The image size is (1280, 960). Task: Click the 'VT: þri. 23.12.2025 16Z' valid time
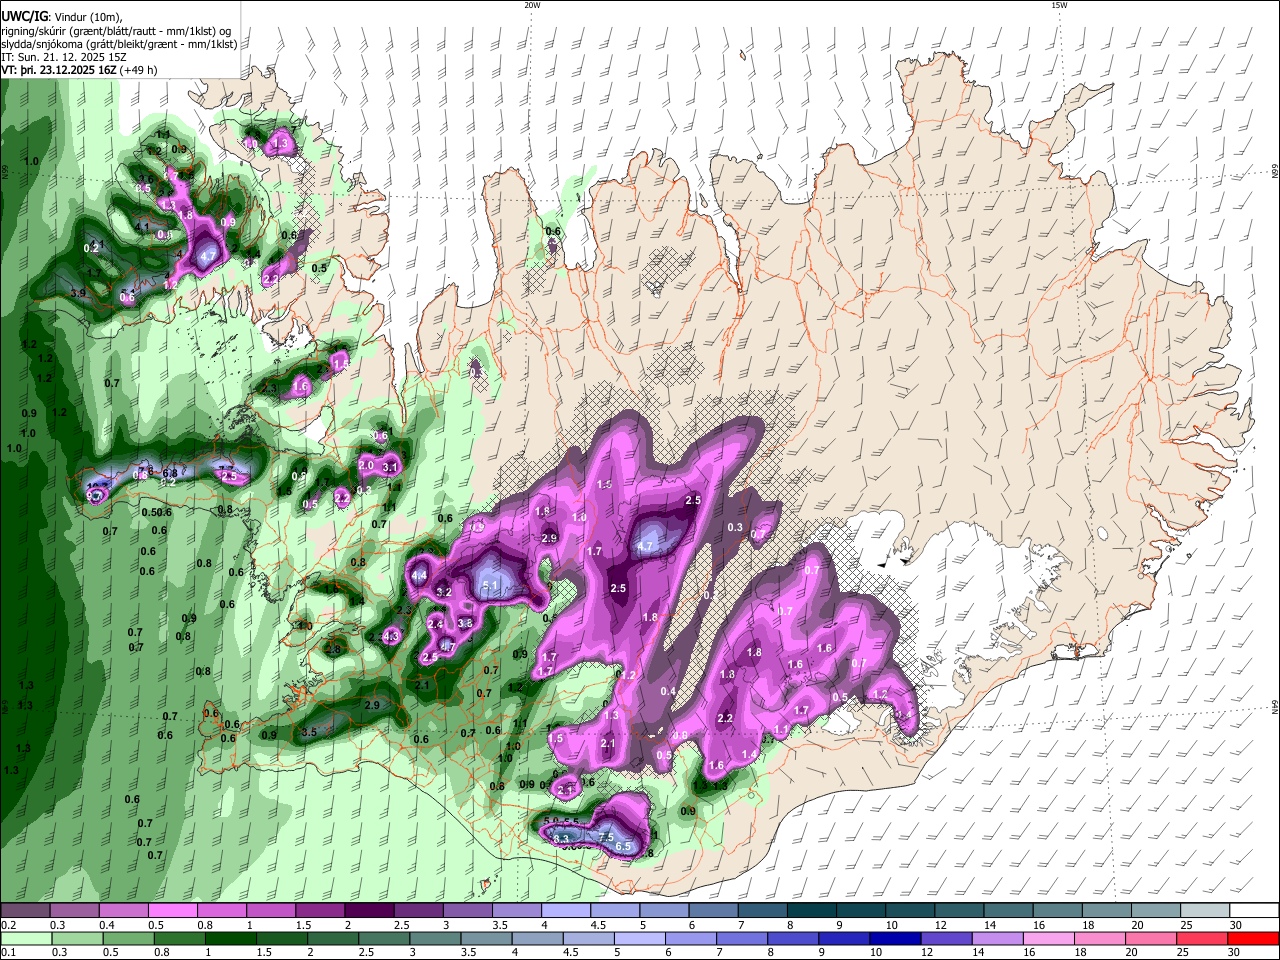pyautogui.click(x=60, y=70)
